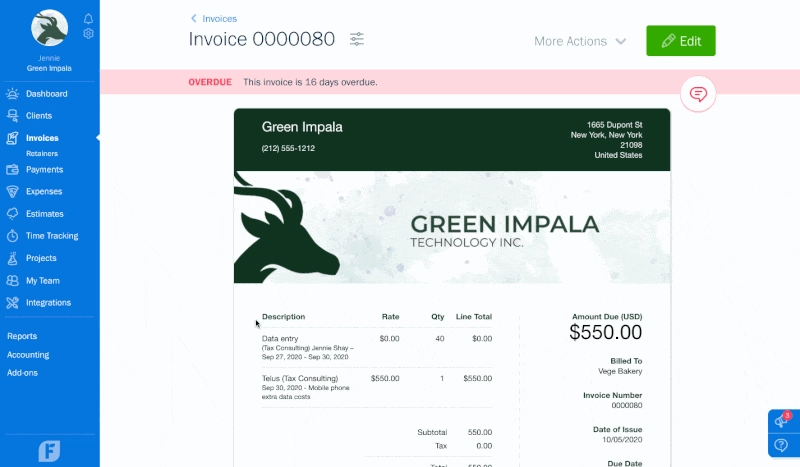Image resolution: width=800 pixels, height=467 pixels.
Task: Open Payments menu item
Action: coord(44,169)
